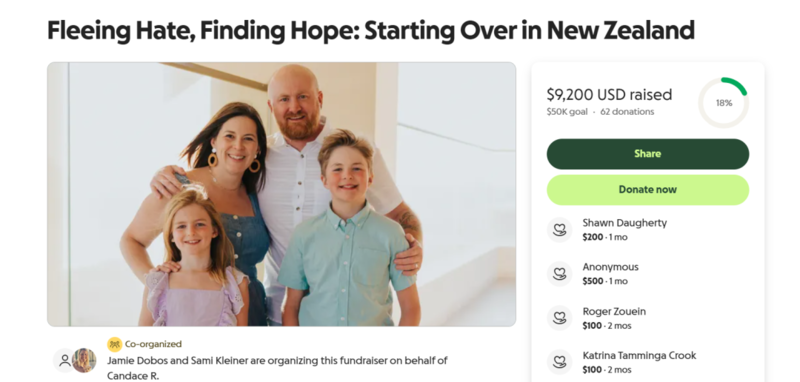Image resolution: width=800 pixels, height=382 pixels.
Task: Click the heart icon beside Shawn Daugherty
Action: coord(560,230)
